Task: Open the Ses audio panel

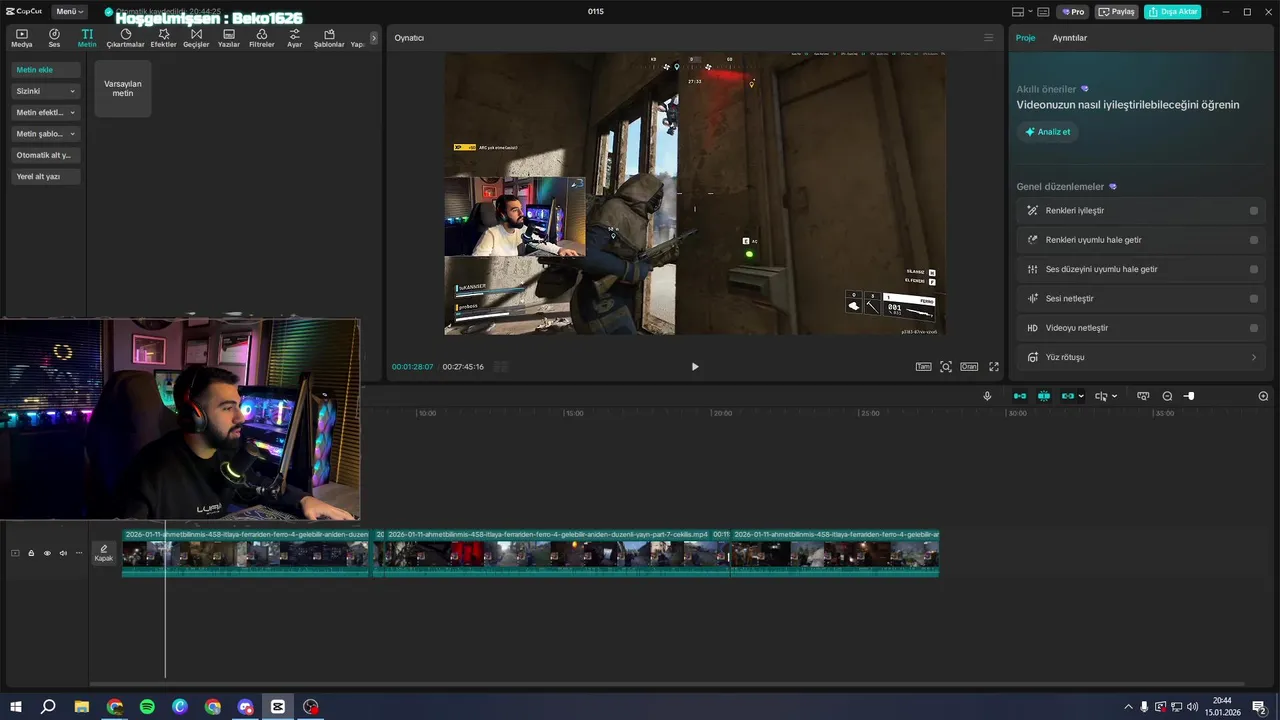Action: pyautogui.click(x=54, y=38)
